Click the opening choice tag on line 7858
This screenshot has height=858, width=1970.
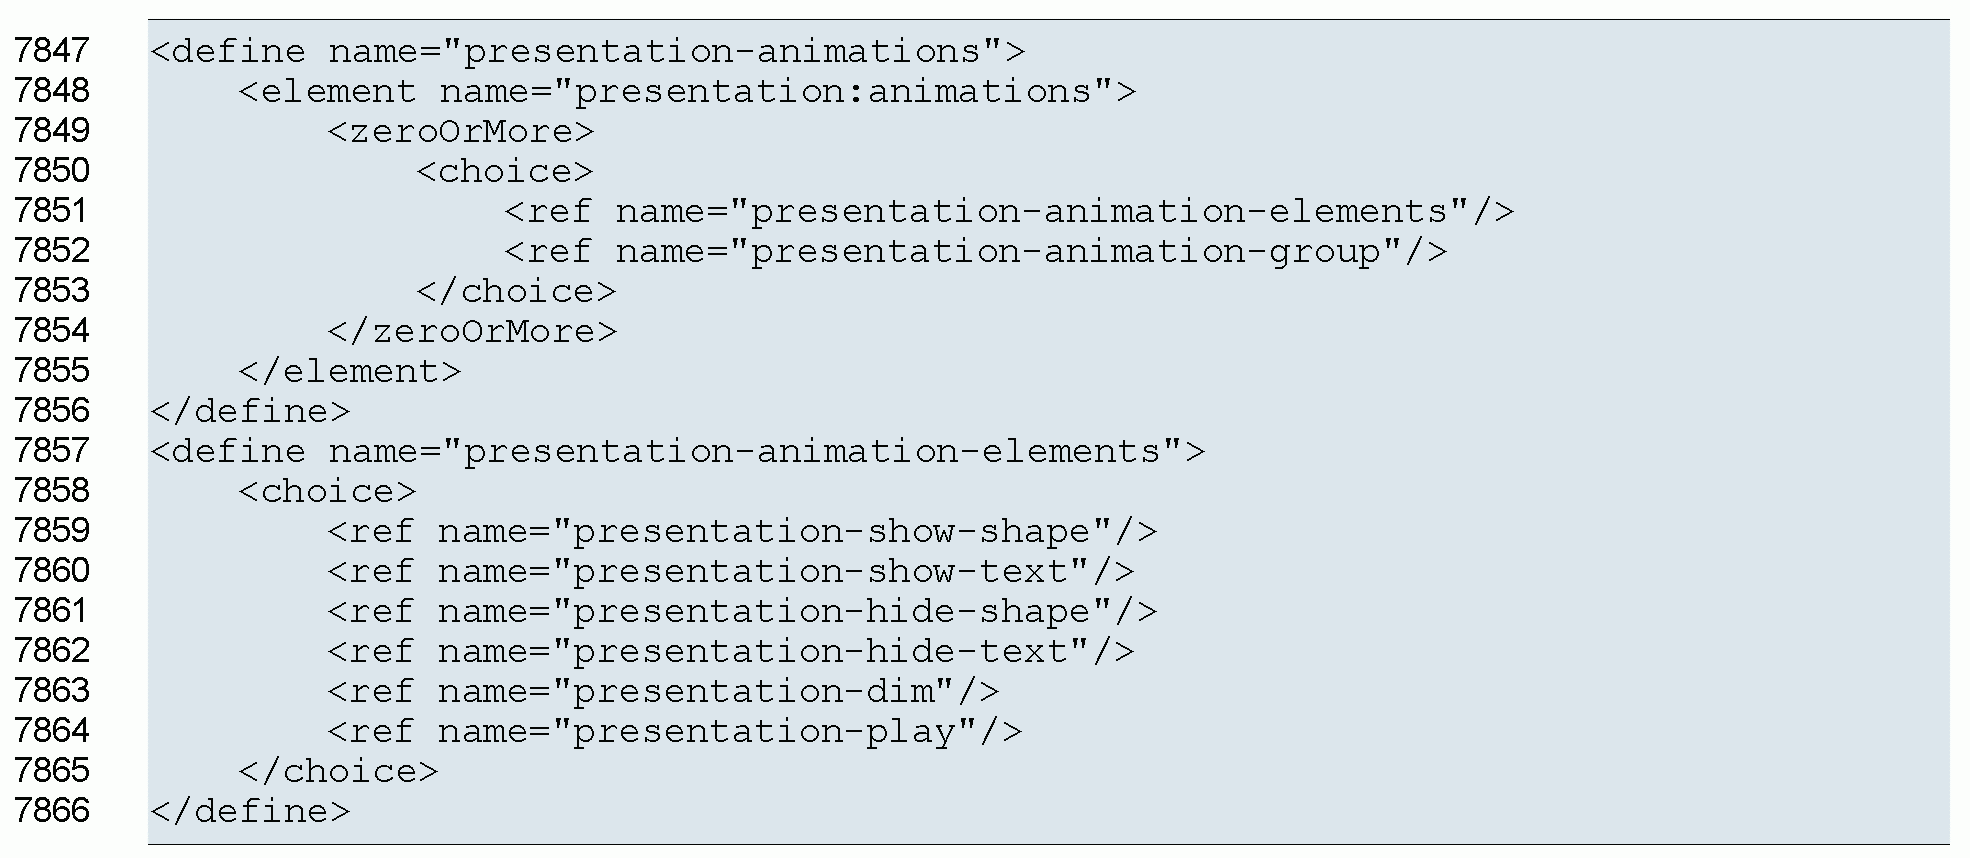point(327,491)
